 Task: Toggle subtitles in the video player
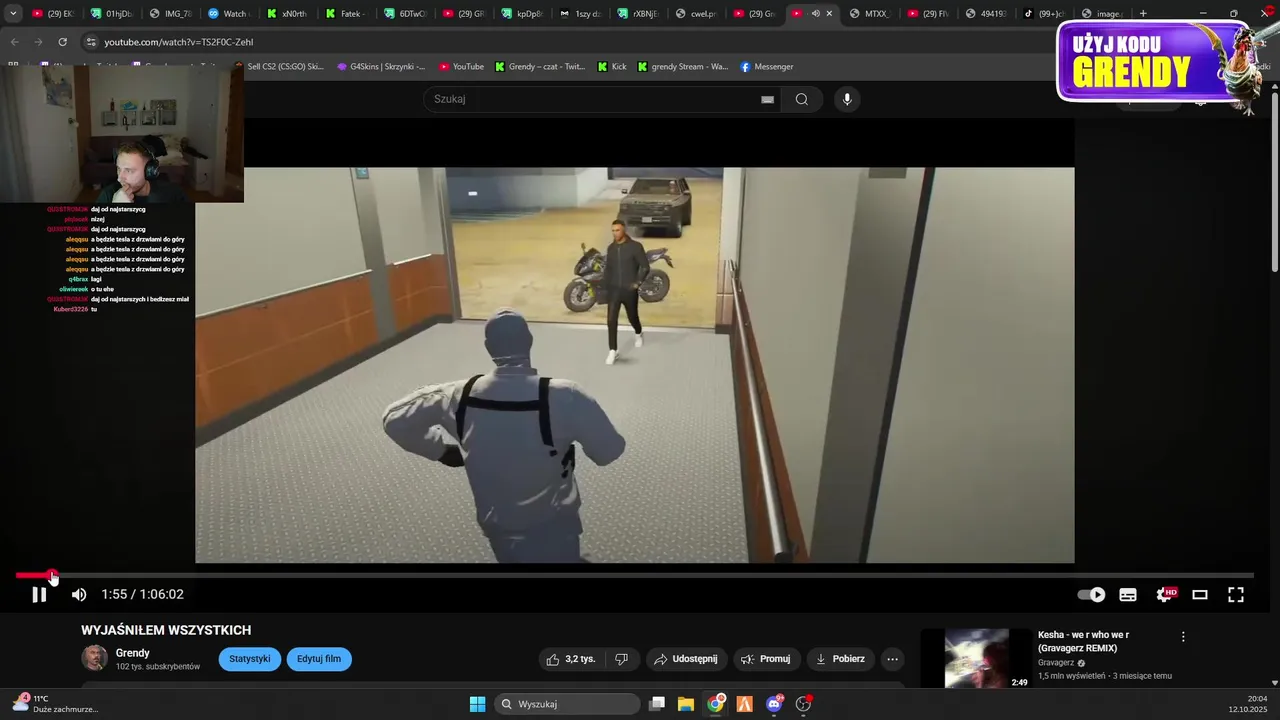tap(1128, 594)
